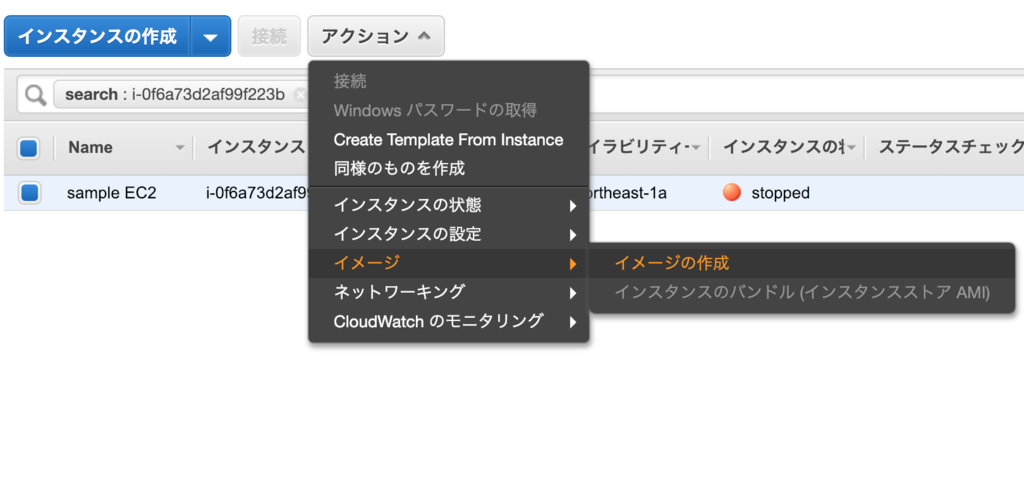The image size is (1024, 484).
Task: Choose Windows パスワードの取得 menu item
Action: pos(449,110)
